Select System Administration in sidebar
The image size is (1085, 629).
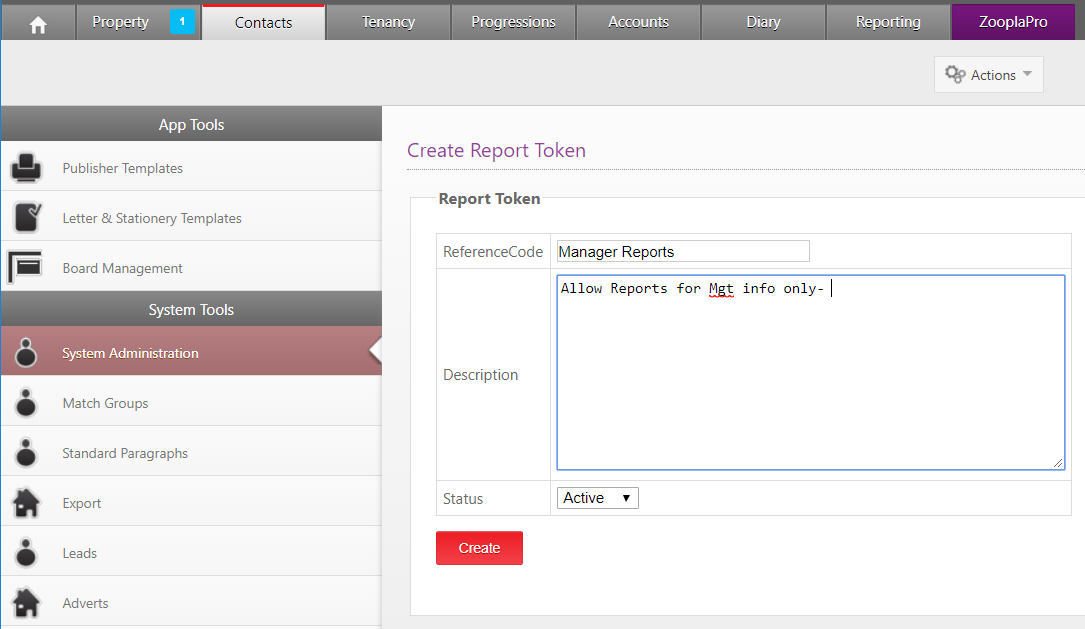(191, 352)
